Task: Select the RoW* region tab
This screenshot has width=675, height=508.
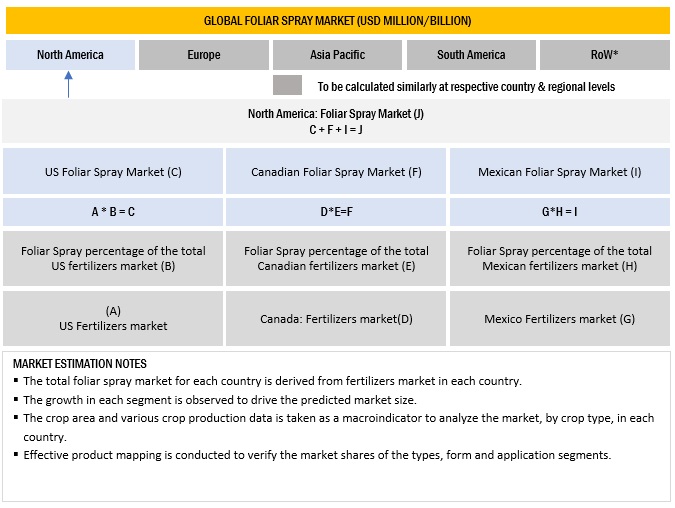Action: pyautogui.click(x=605, y=55)
